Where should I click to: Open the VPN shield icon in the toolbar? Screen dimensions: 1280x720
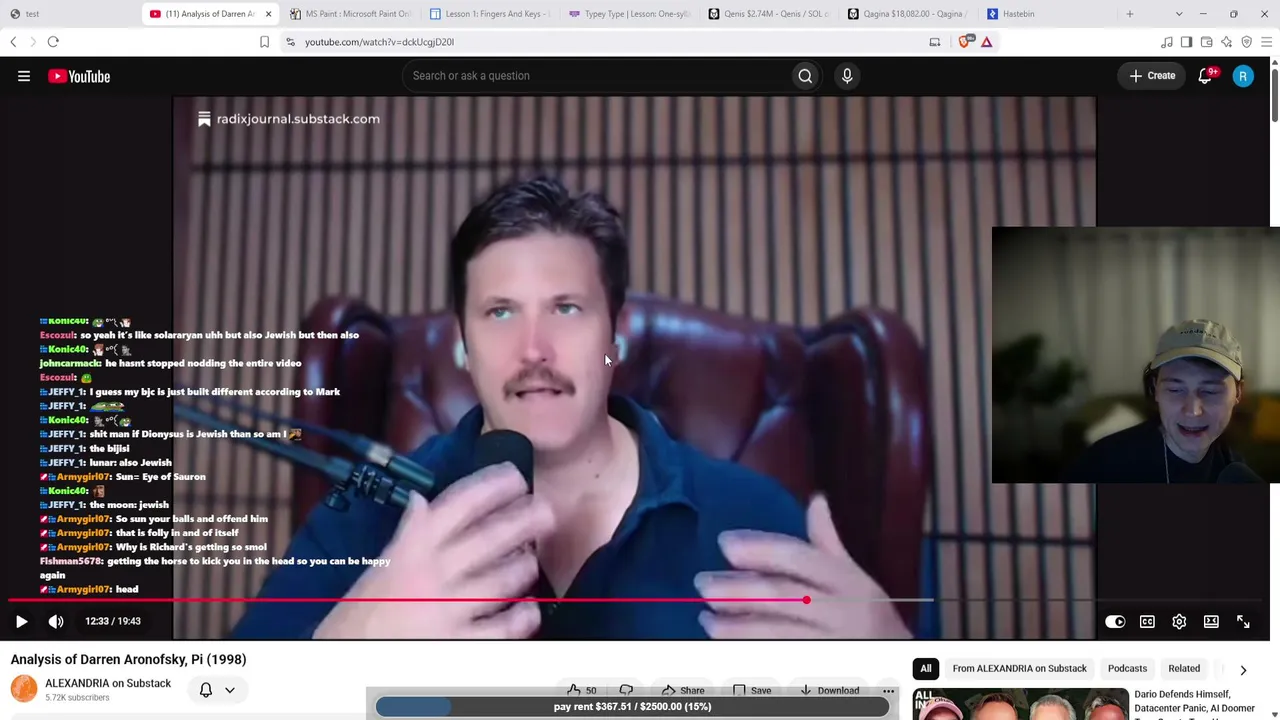pos(1246,42)
